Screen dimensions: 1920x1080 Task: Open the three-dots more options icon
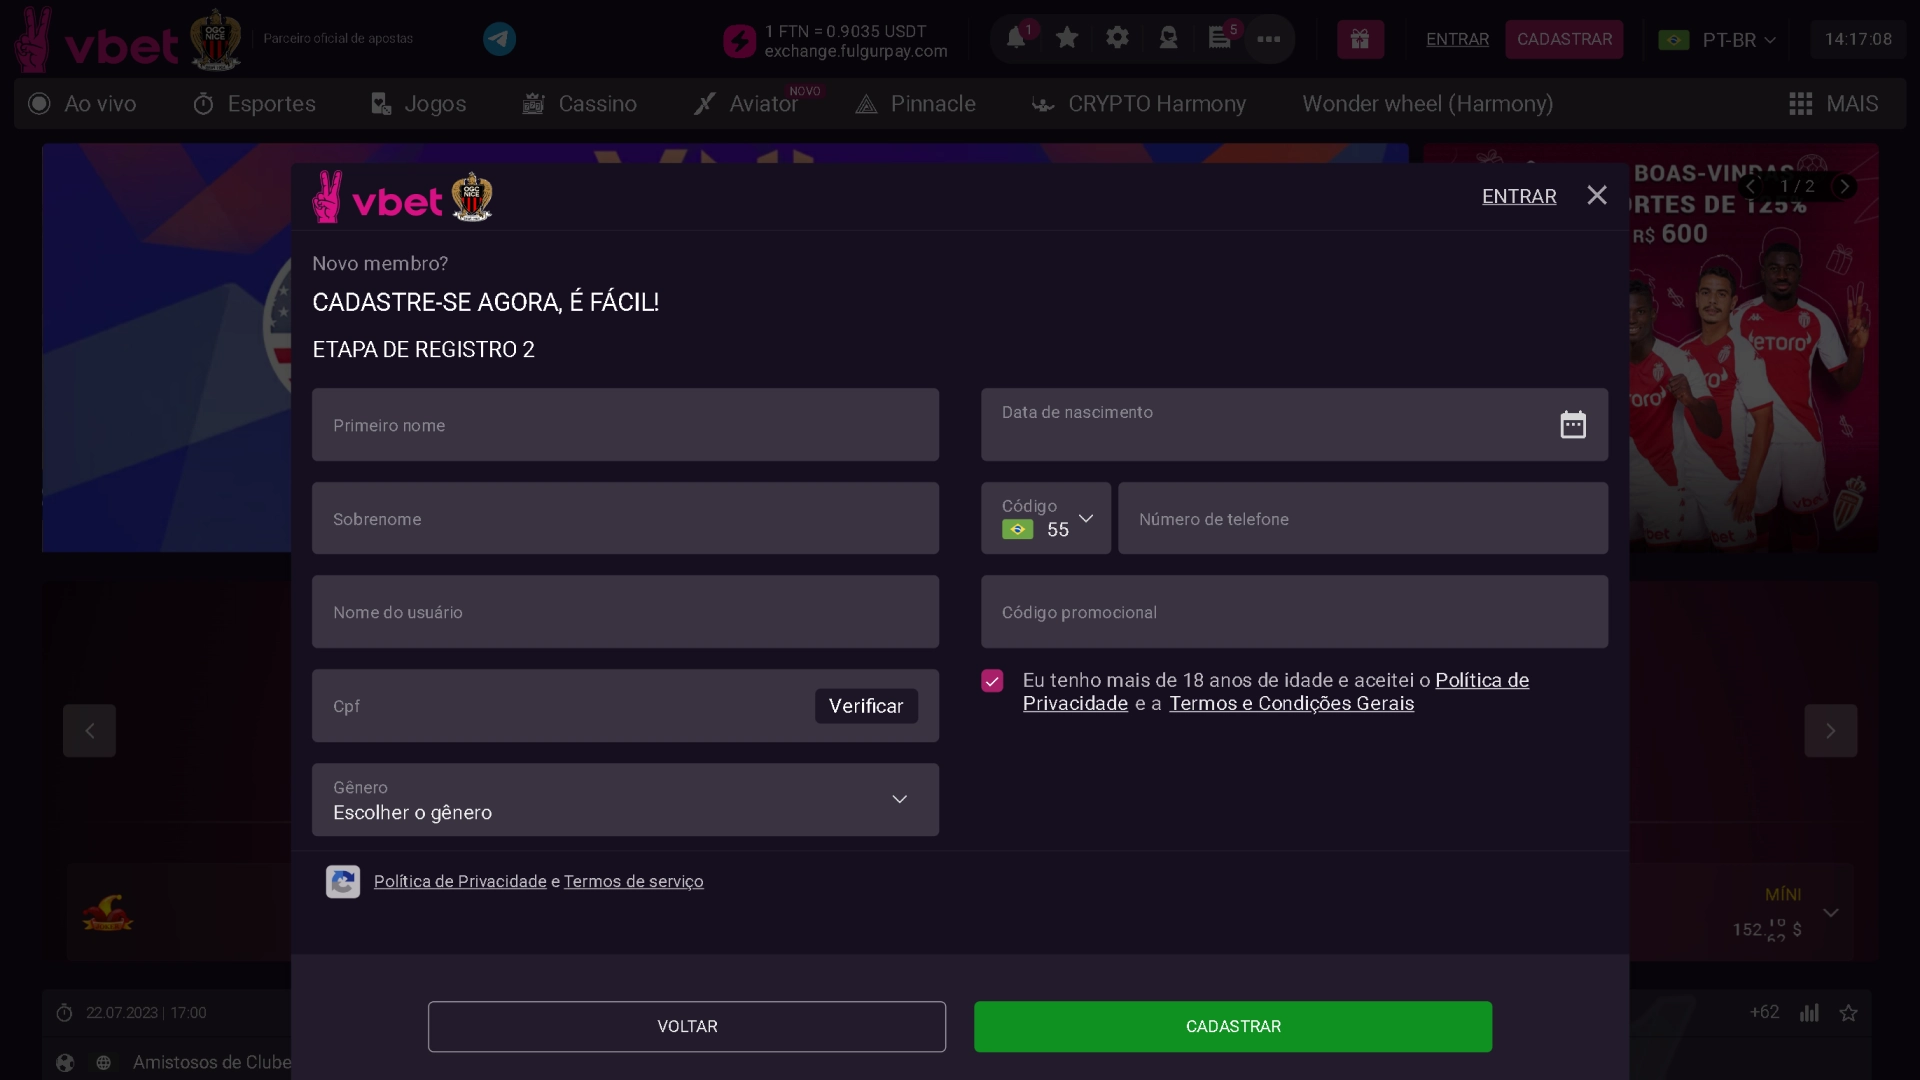pyautogui.click(x=1269, y=39)
